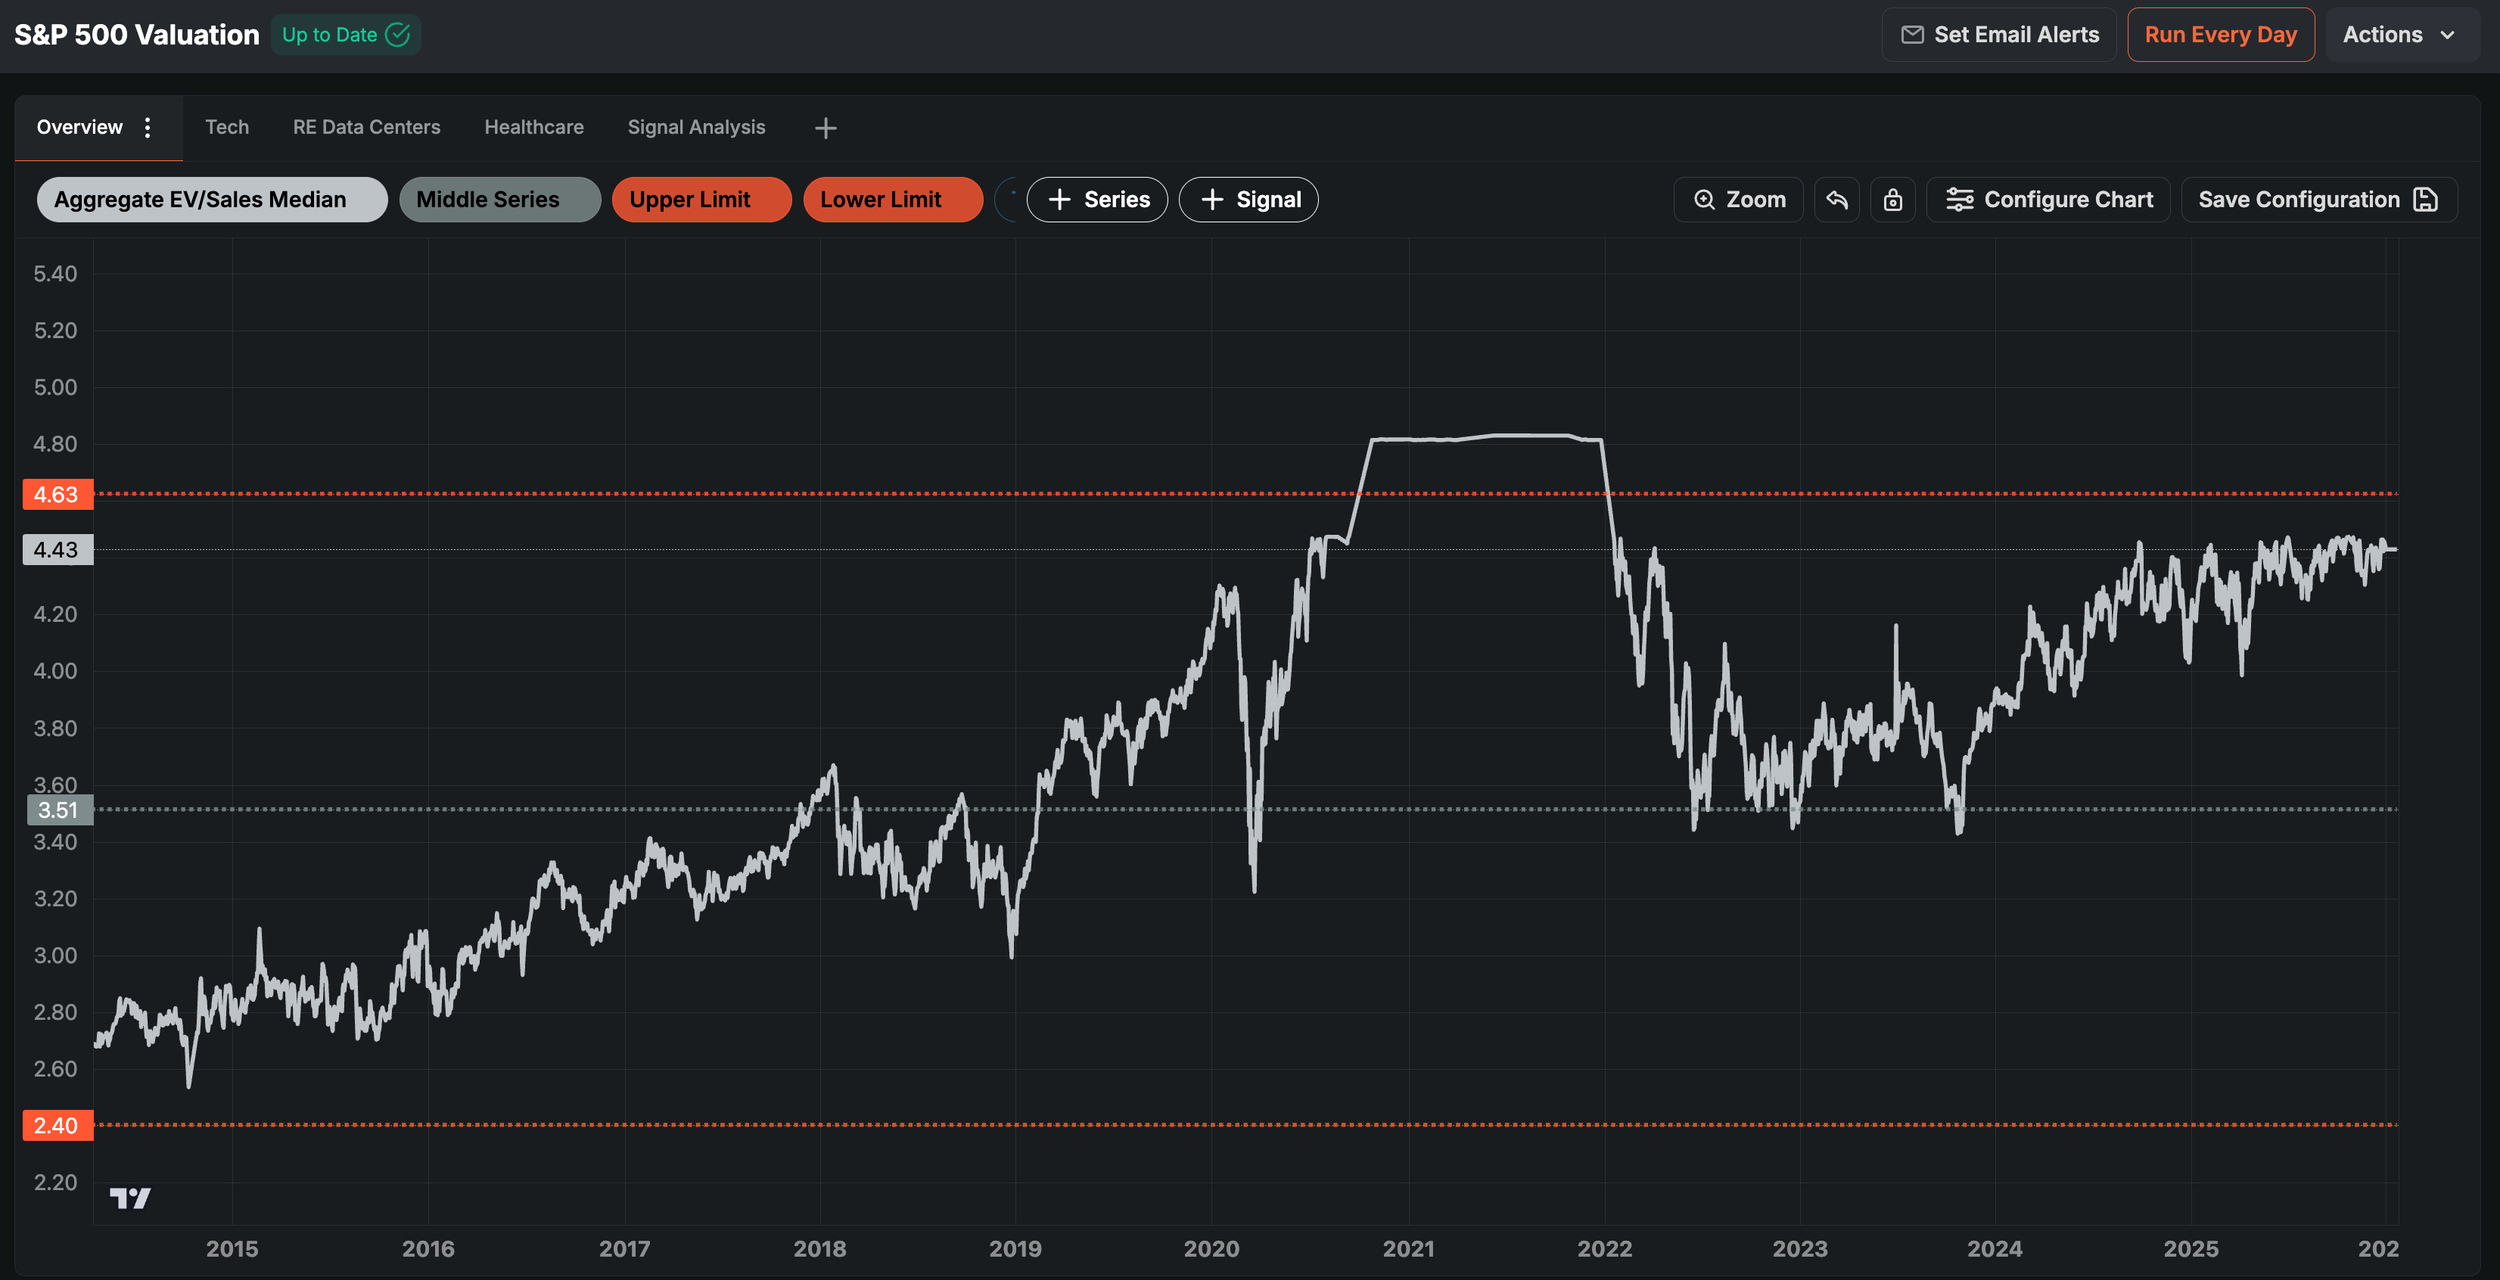Screen dimensions: 2500x1280
Task: Add a new Series button
Action: [1097, 200]
